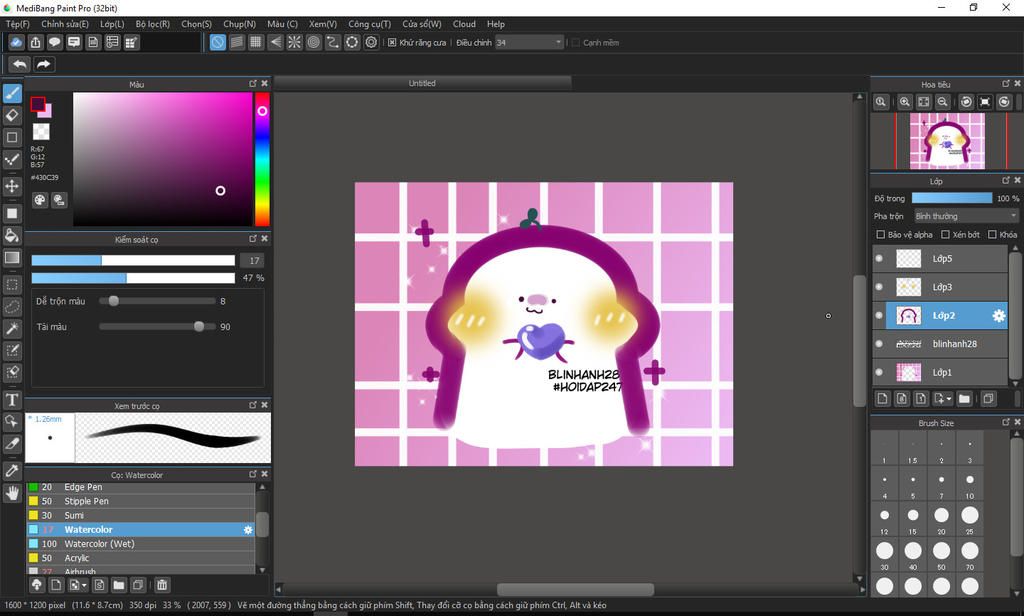Select the Magic Wand tool
Screen dimensions: 1024x616
coord(13,328)
